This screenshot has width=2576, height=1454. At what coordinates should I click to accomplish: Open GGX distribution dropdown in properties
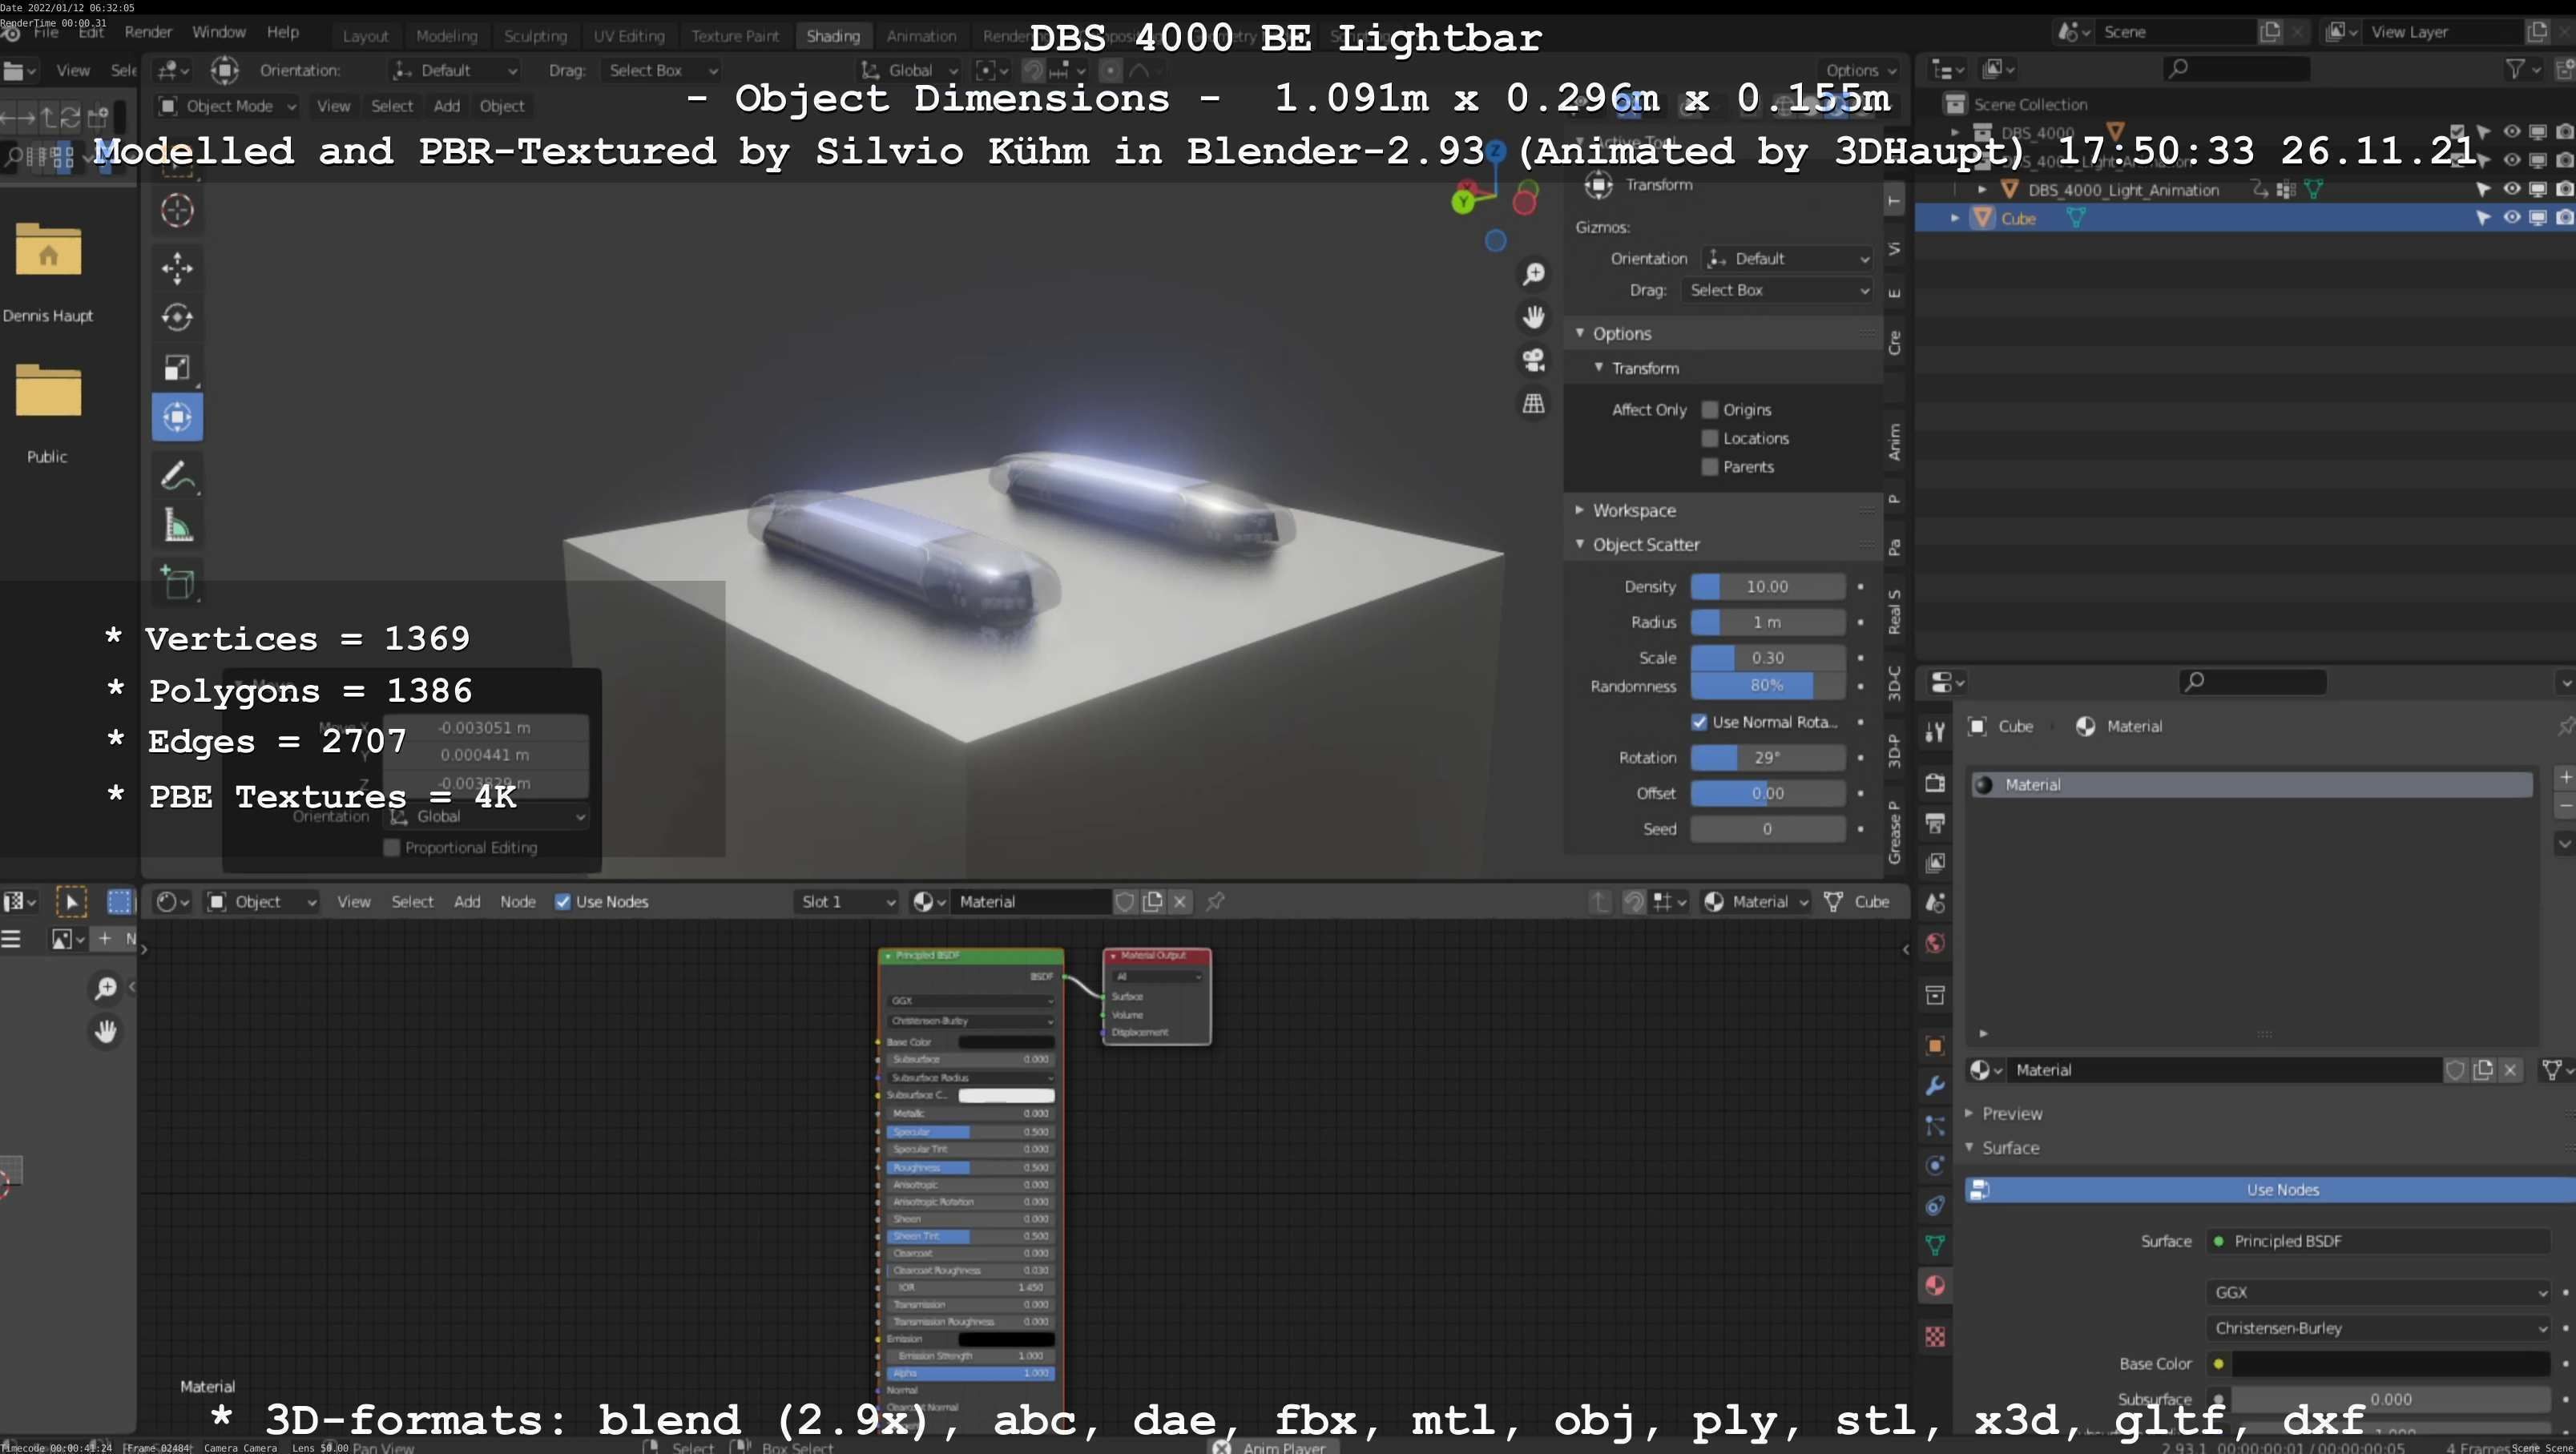pos(2378,1293)
